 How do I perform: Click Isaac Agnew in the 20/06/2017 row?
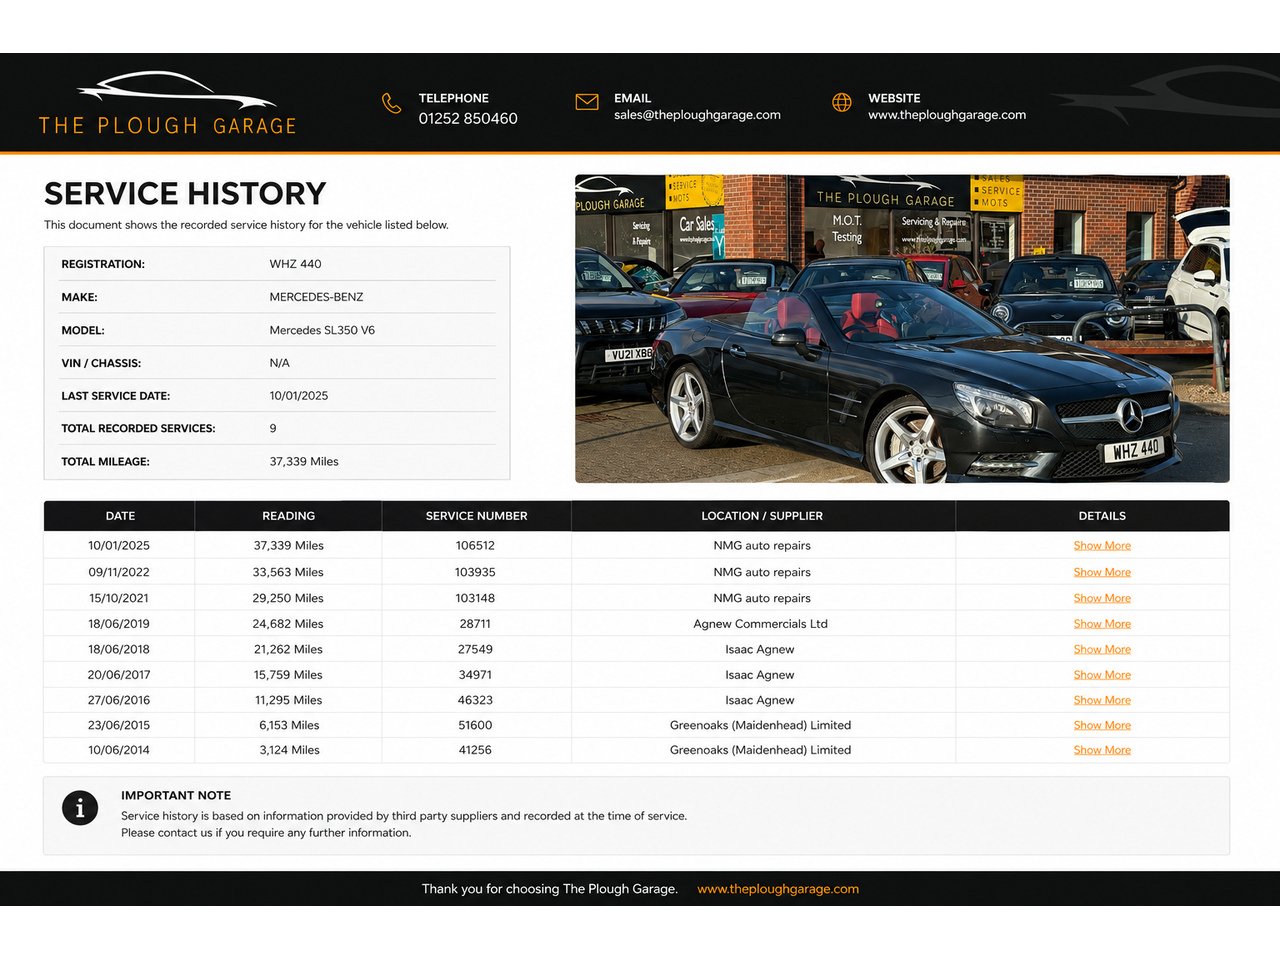[x=760, y=675]
